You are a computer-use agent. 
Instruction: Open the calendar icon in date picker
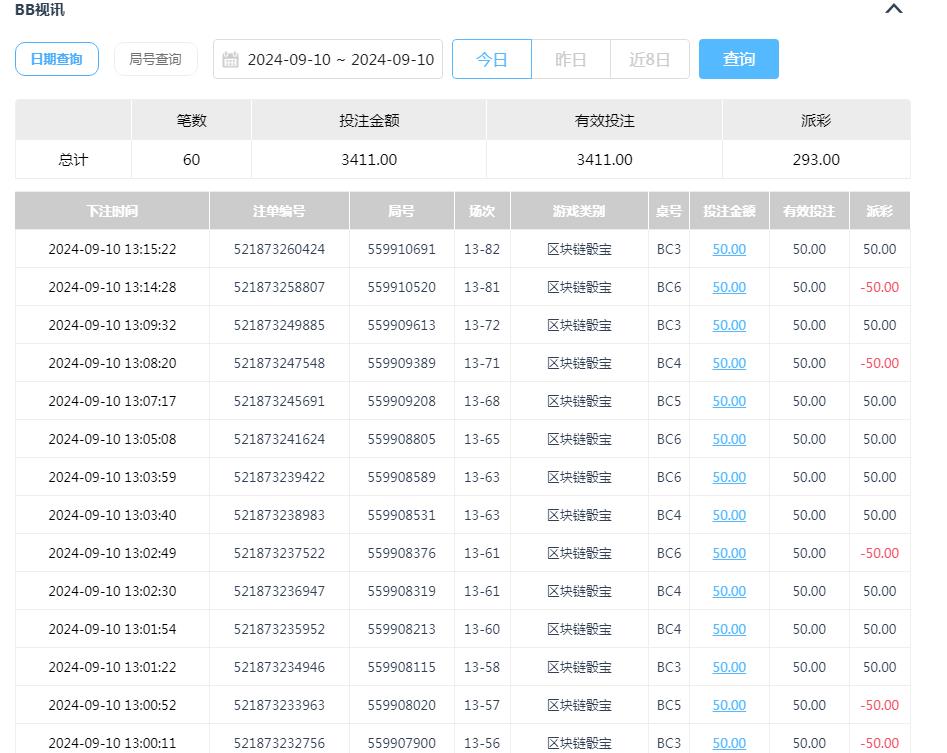pyautogui.click(x=232, y=59)
